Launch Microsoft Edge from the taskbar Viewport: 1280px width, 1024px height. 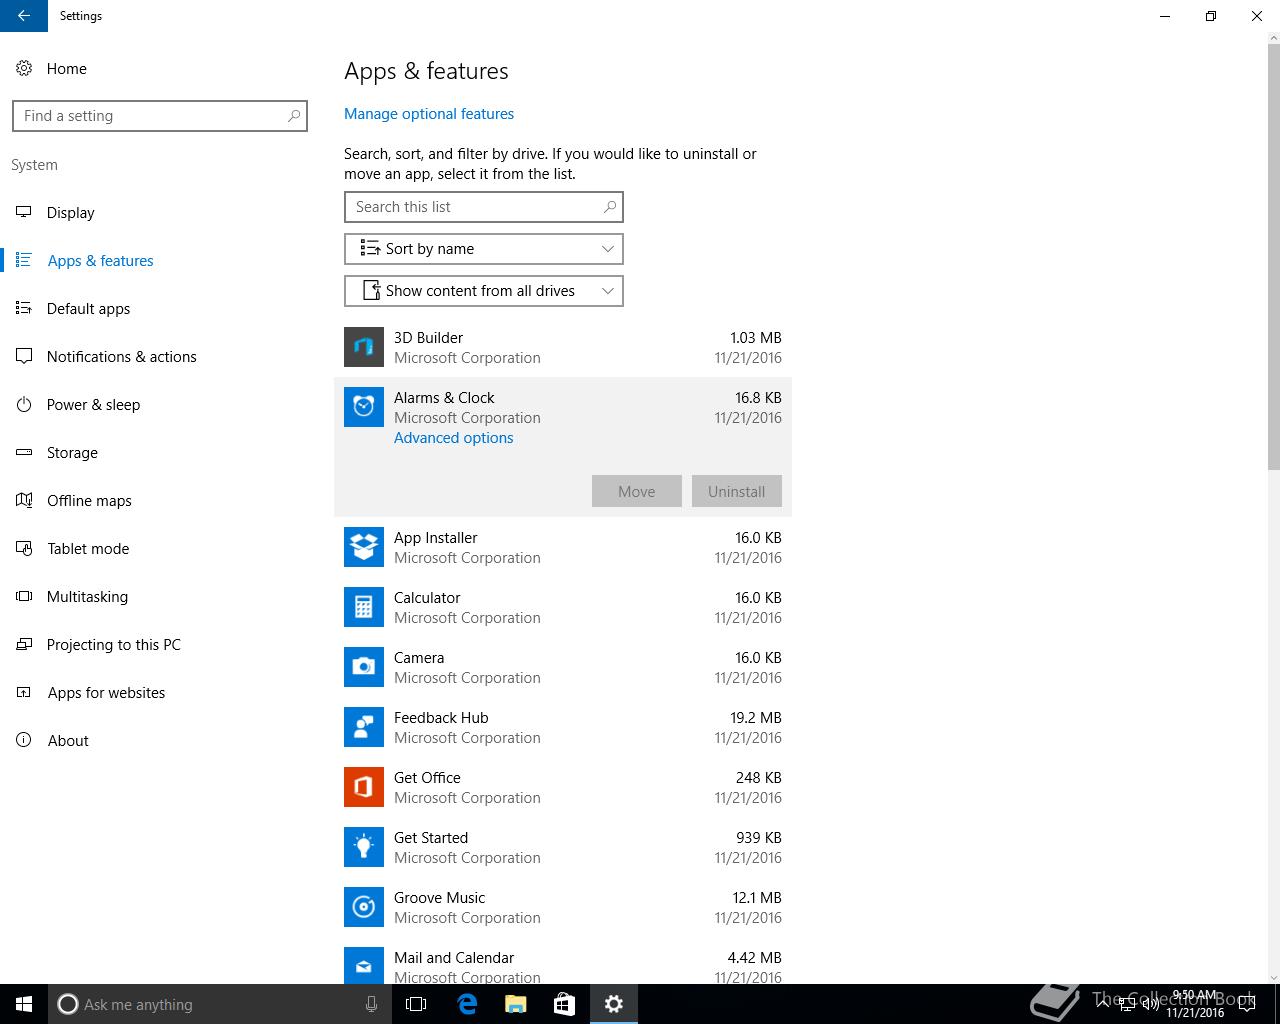click(x=466, y=1004)
